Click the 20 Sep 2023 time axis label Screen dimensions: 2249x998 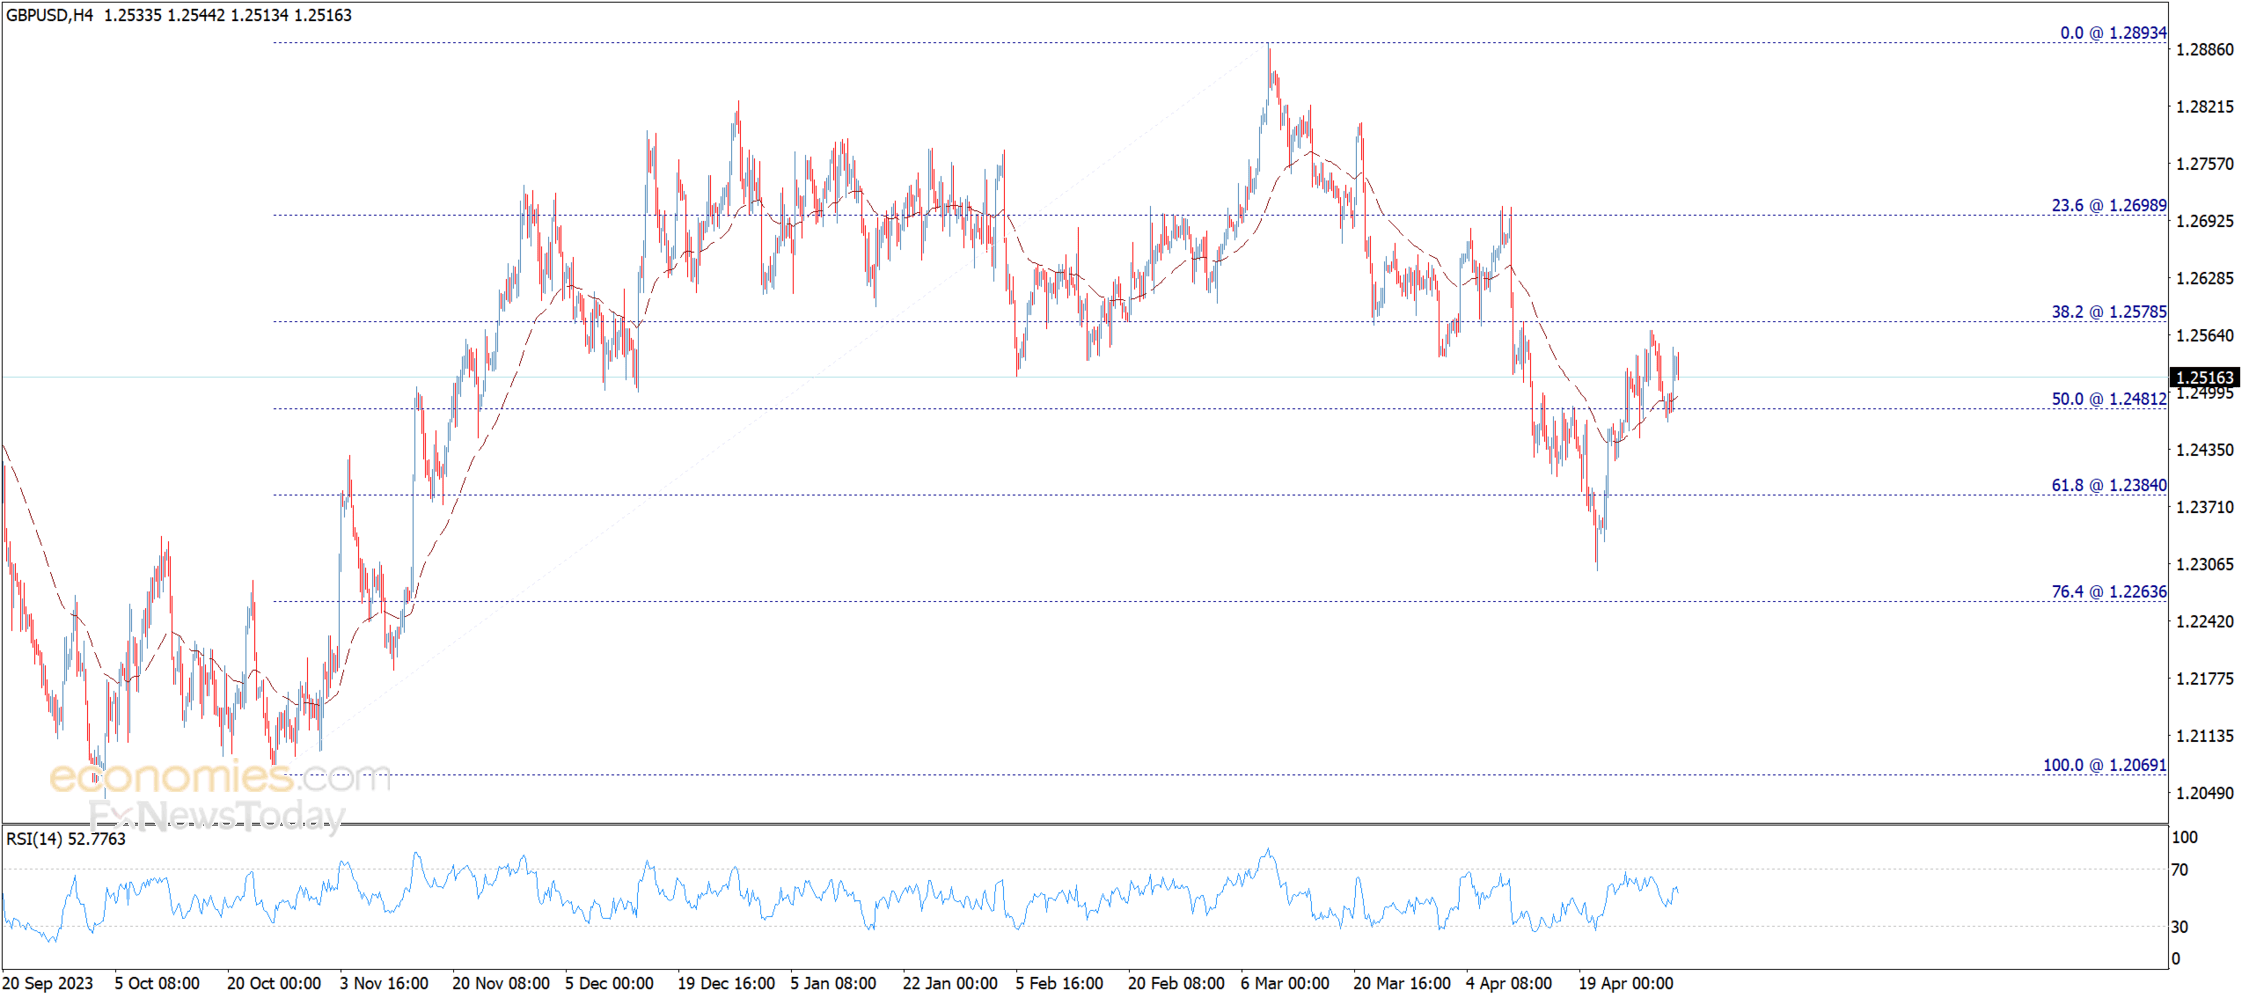48,983
